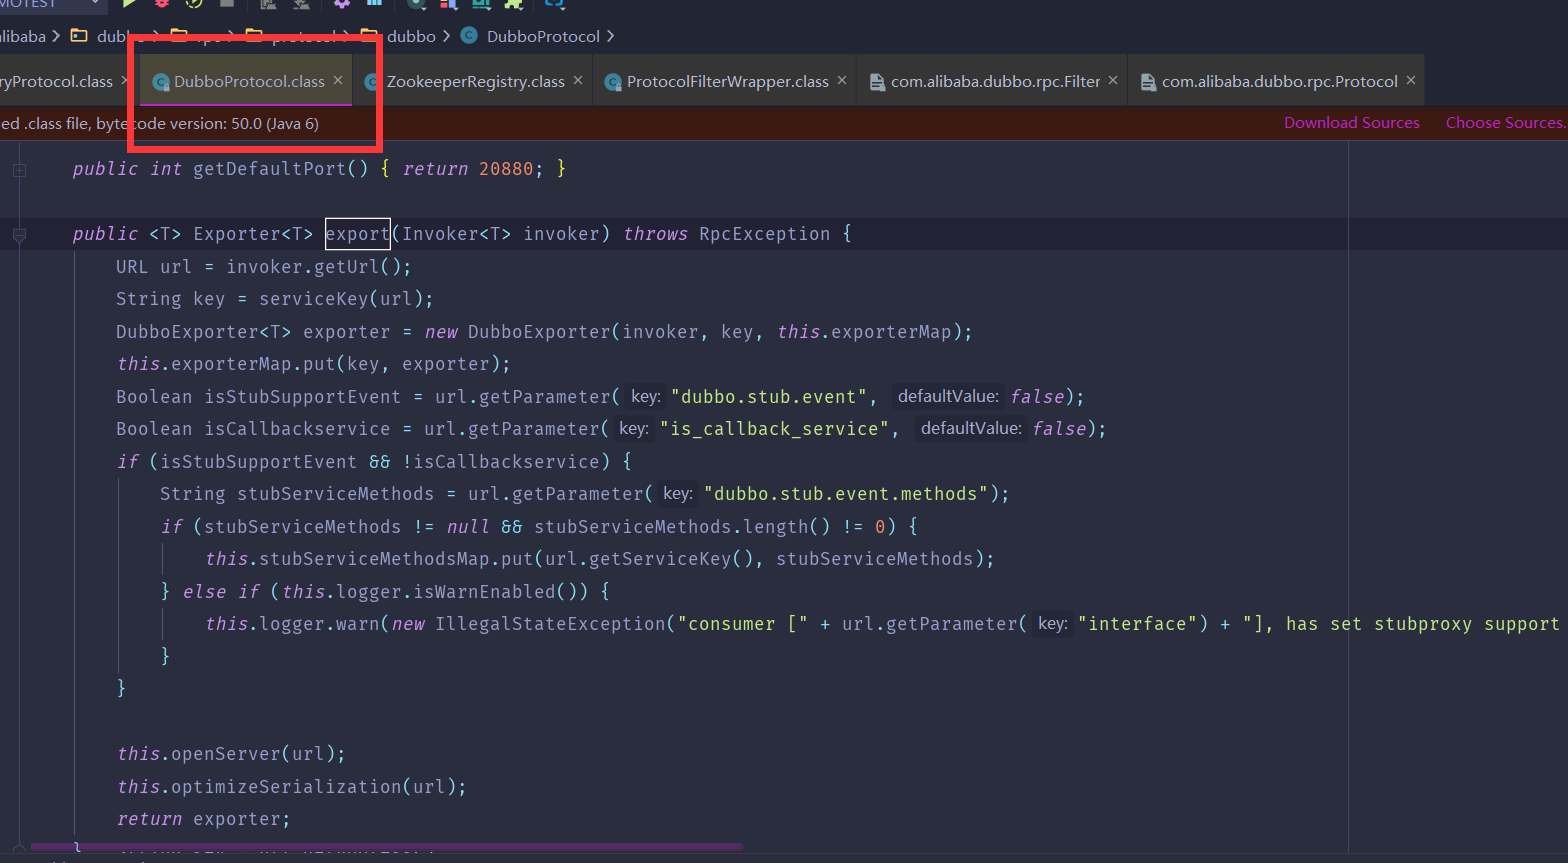Viewport: 1568px width, 863px height.
Task: Close the DubboProtocol.class tab
Action: point(338,80)
